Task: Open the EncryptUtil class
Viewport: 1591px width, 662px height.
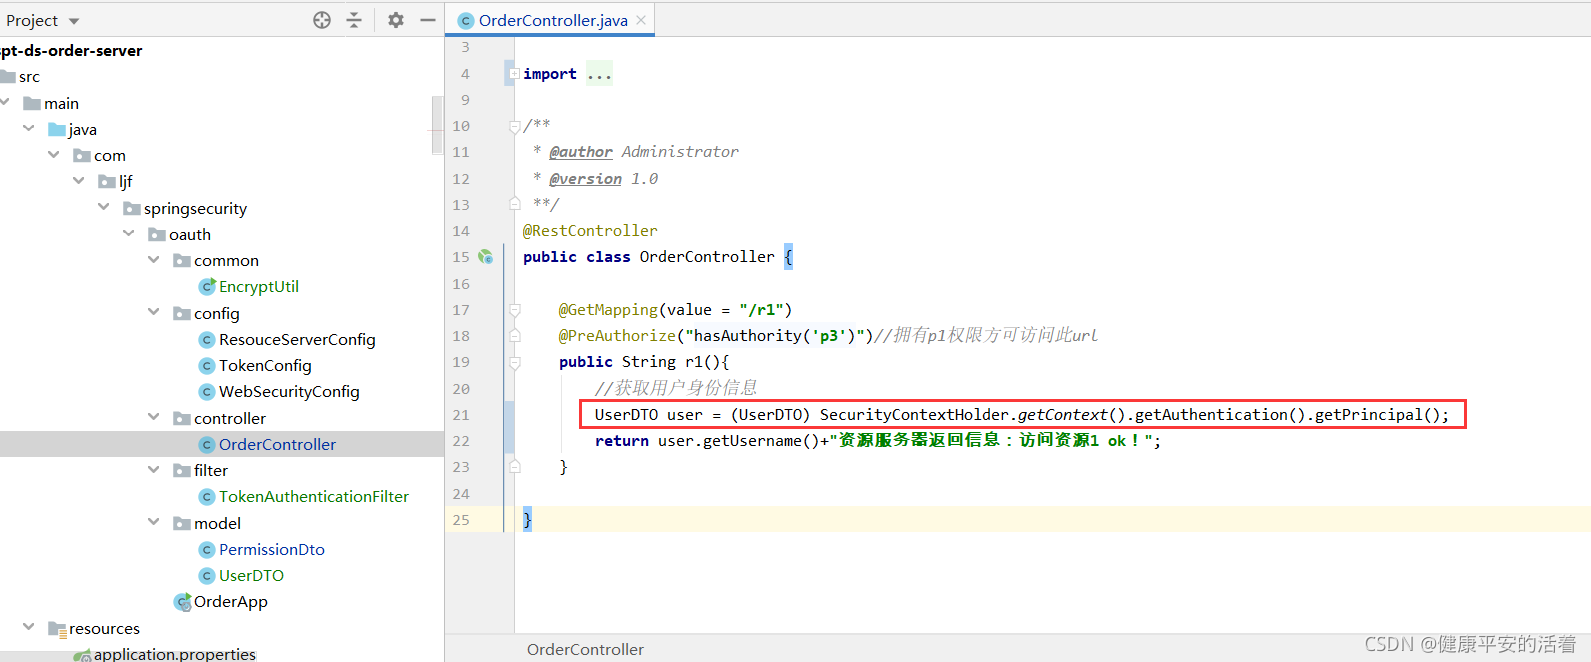Action: click(x=259, y=286)
